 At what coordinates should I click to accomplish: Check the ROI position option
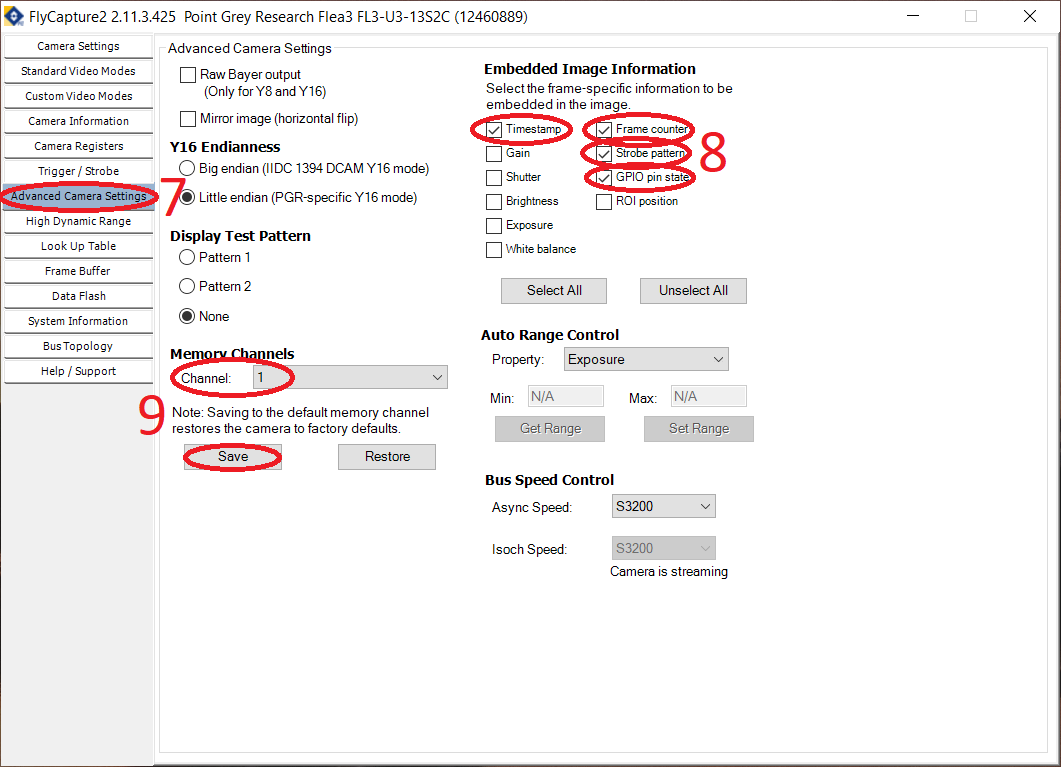(604, 201)
